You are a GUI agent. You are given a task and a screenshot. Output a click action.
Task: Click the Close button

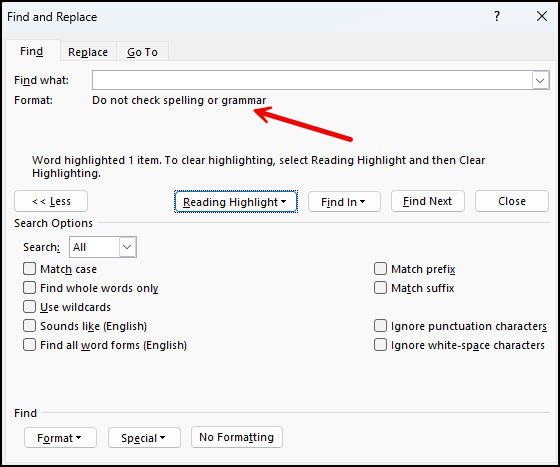coord(511,201)
